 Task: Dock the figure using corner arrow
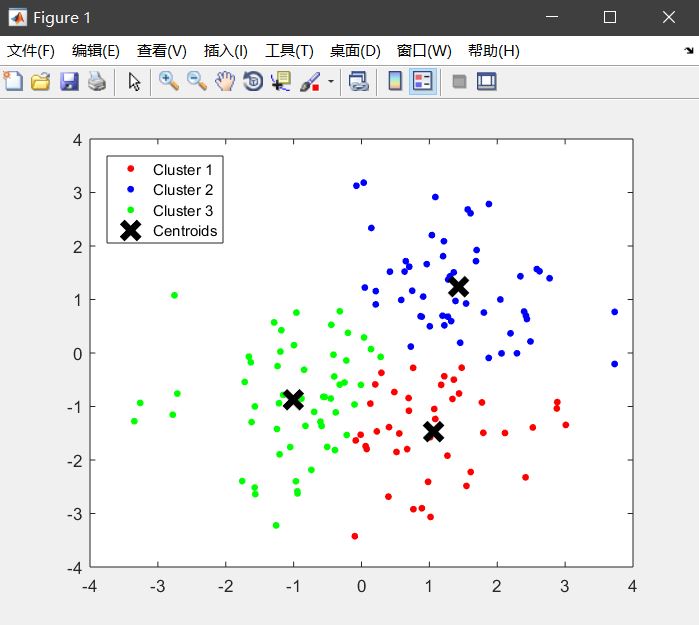pos(689,51)
